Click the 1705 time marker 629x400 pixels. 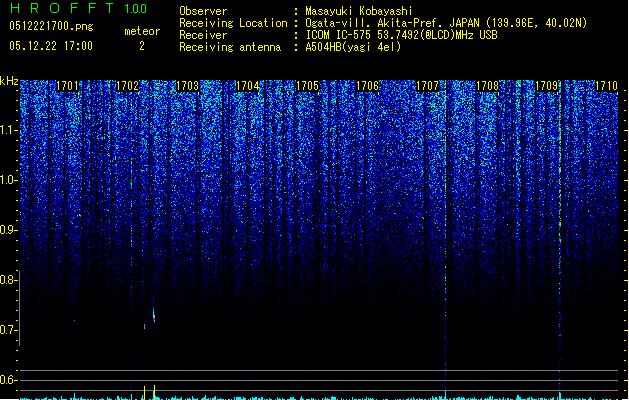click(x=307, y=86)
